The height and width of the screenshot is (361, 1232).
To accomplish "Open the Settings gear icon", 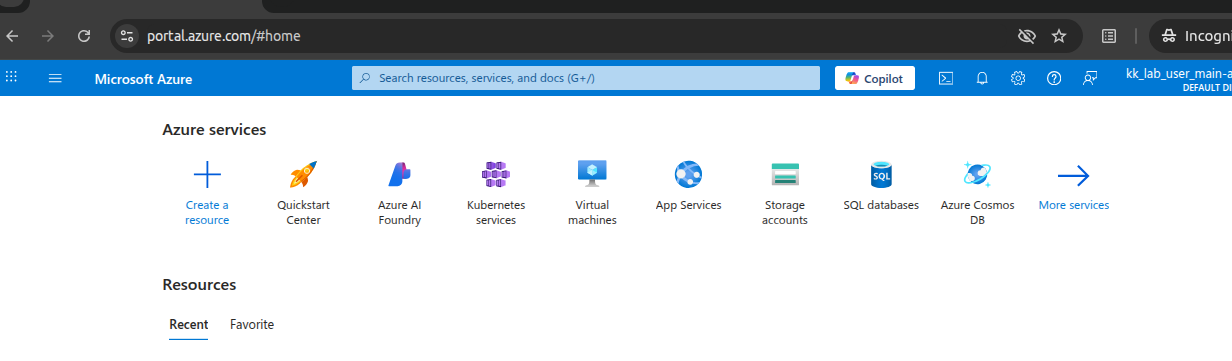I will [1018, 78].
